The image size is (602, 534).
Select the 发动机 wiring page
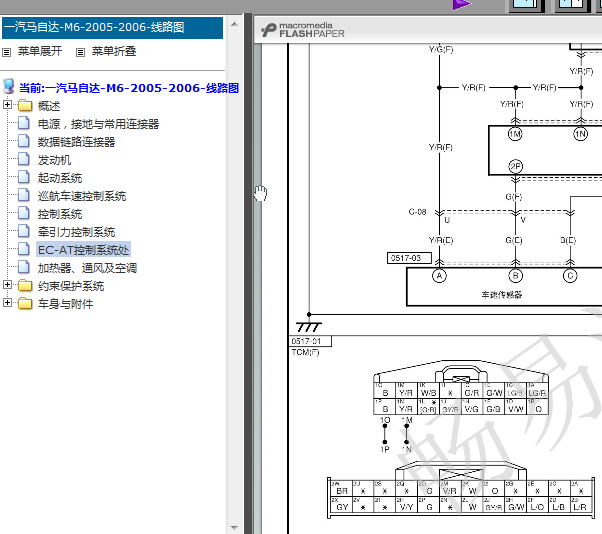pyautogui.click(x=54, y=160)
